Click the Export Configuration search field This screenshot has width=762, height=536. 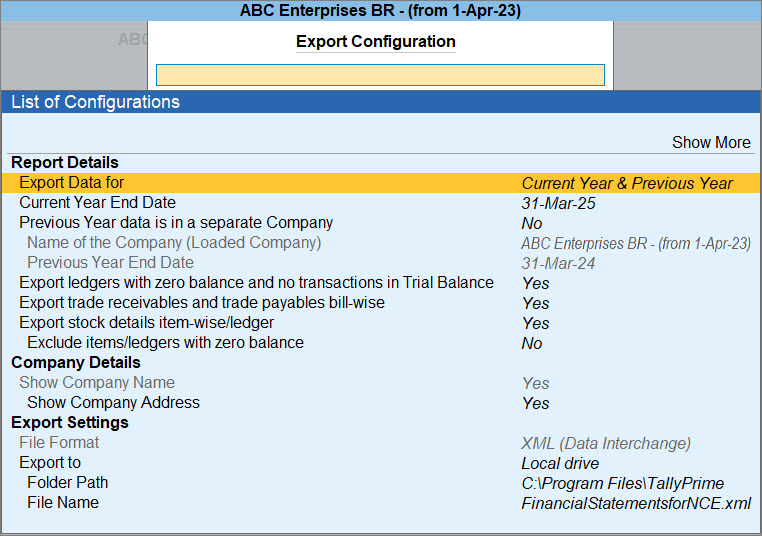click(380, 75)
